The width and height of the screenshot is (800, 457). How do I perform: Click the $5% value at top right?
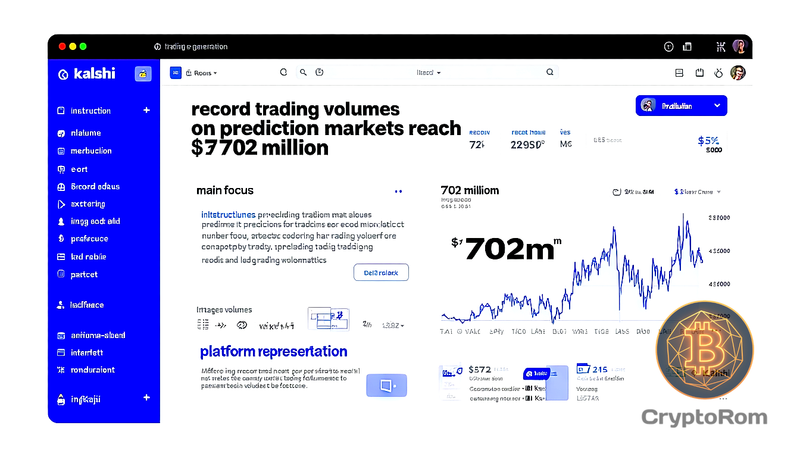pos(708,140)
